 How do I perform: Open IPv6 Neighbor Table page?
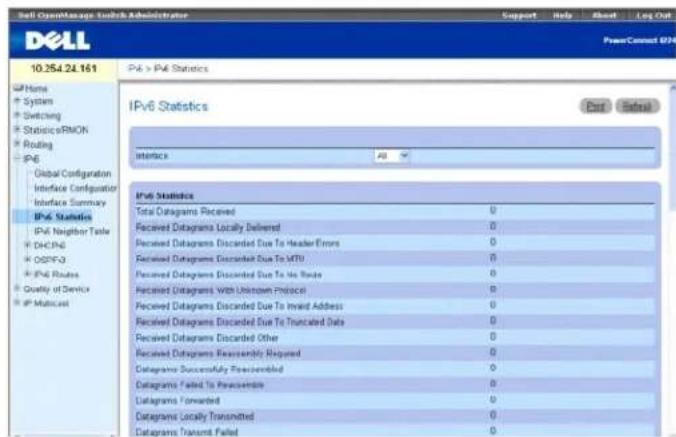(x=72, y=231)
